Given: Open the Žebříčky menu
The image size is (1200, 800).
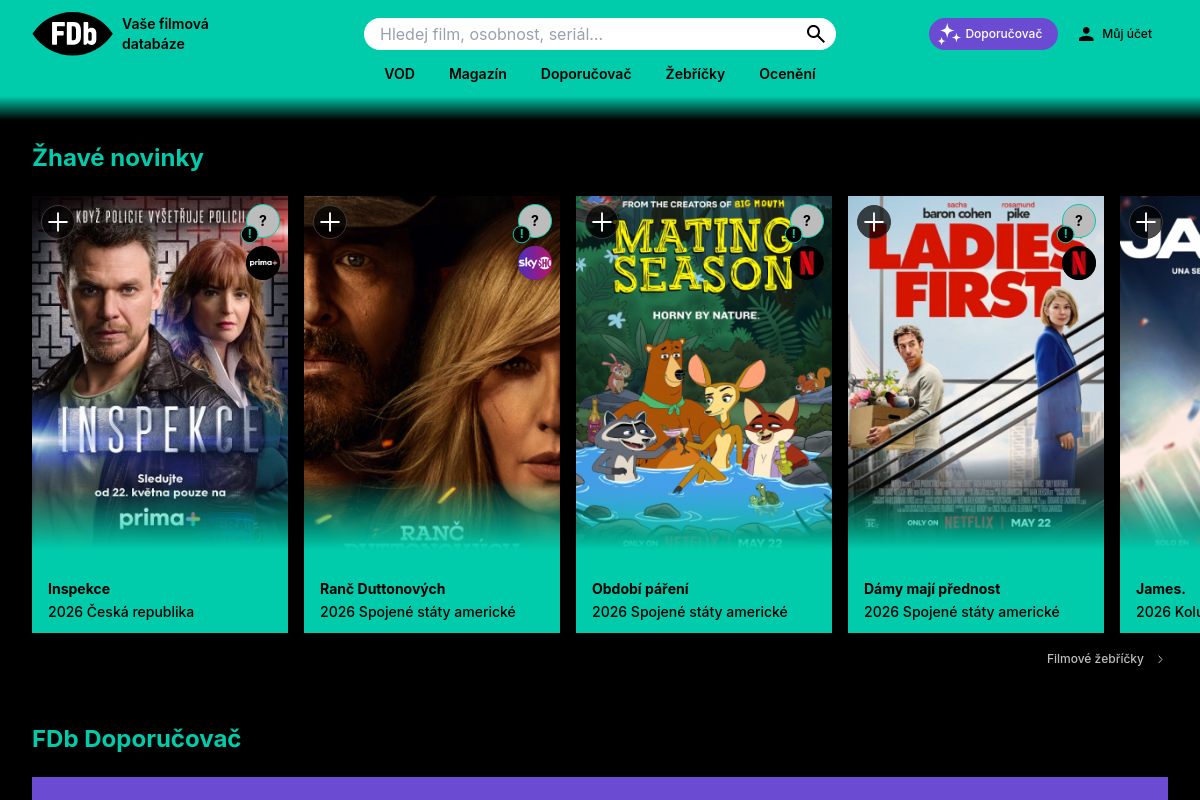Looking at the screenshot, I should tap(695, 74).
